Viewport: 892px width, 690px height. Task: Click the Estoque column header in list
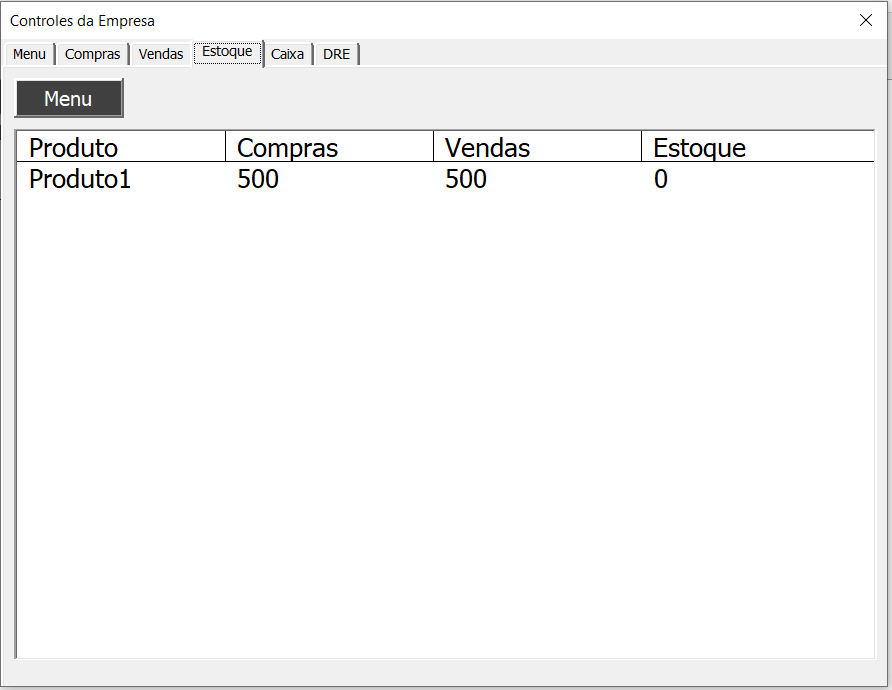(758, 147)
